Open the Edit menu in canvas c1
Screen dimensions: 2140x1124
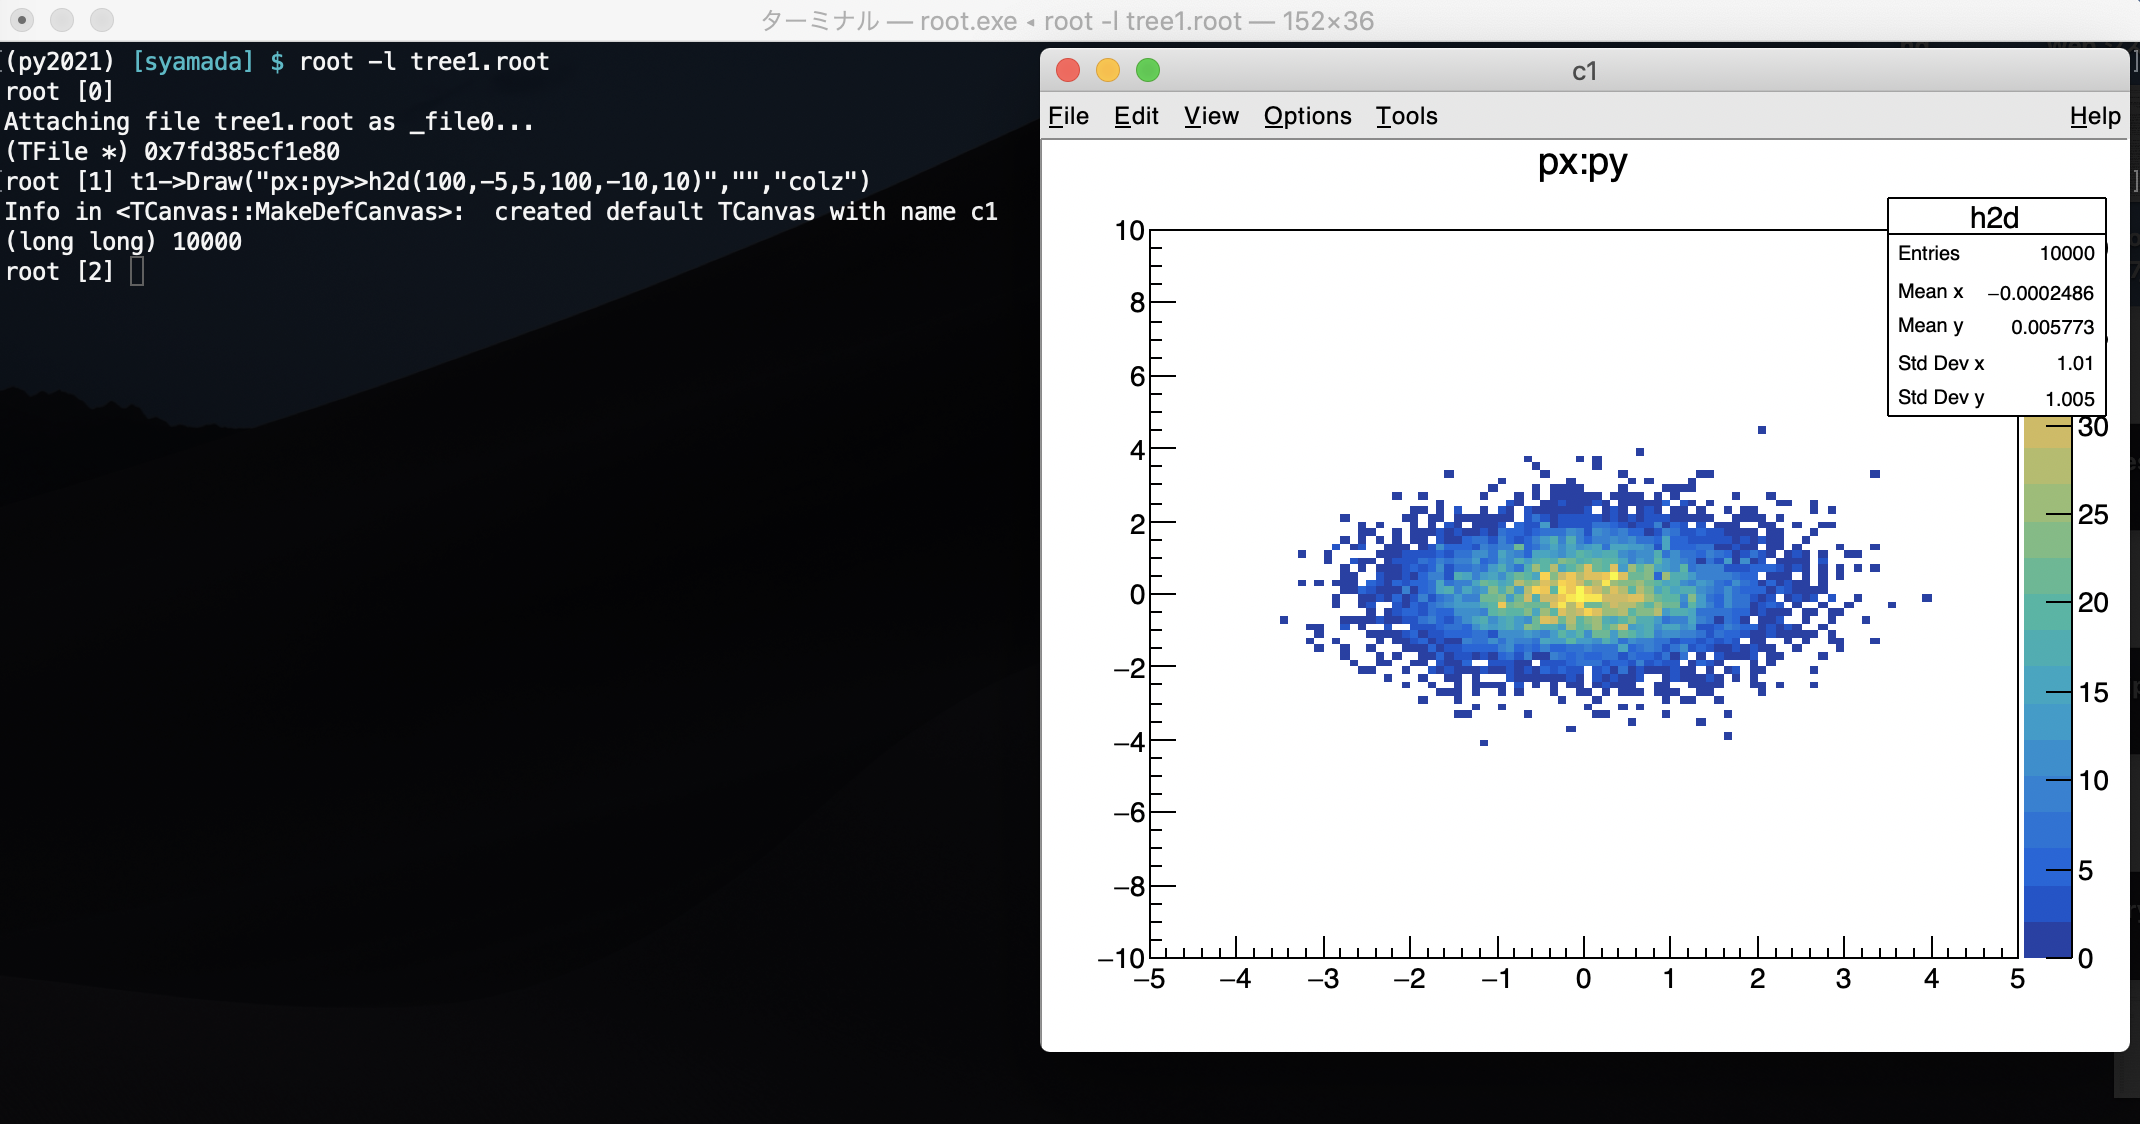point(1136,116)
